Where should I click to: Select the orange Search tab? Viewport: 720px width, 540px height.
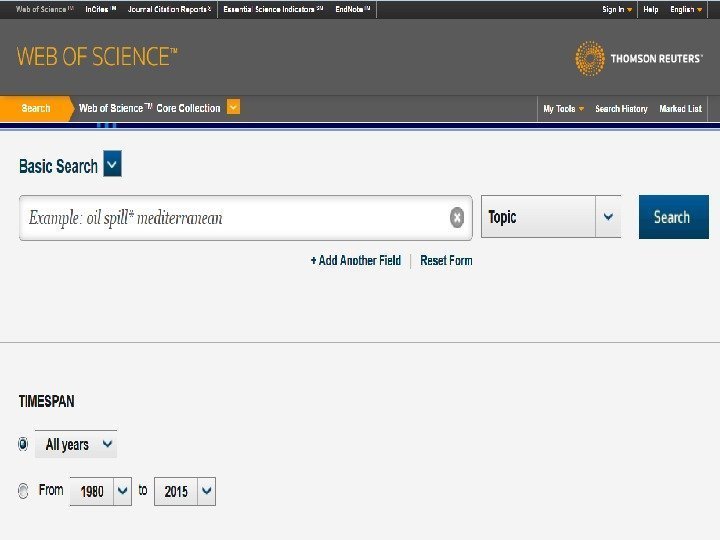tap(36, 108)
